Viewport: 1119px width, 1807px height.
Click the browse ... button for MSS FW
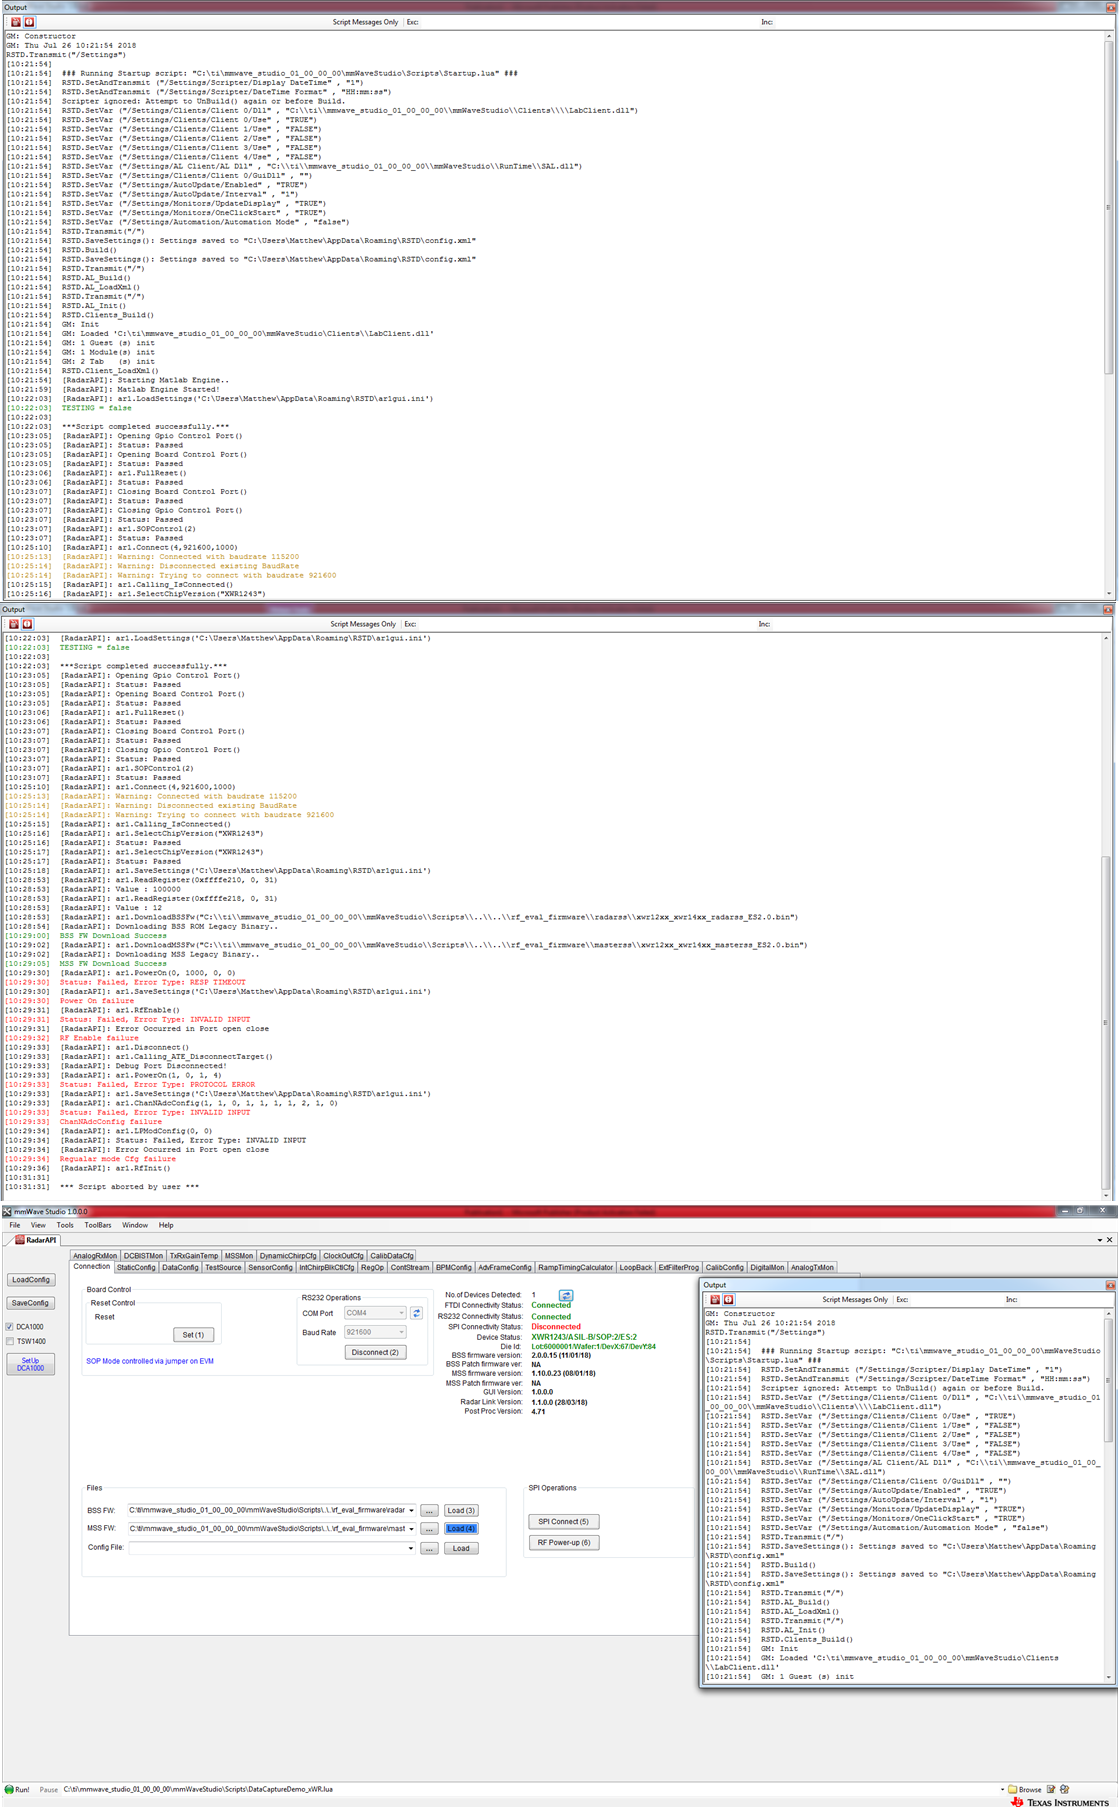(x=429, y=1529)
